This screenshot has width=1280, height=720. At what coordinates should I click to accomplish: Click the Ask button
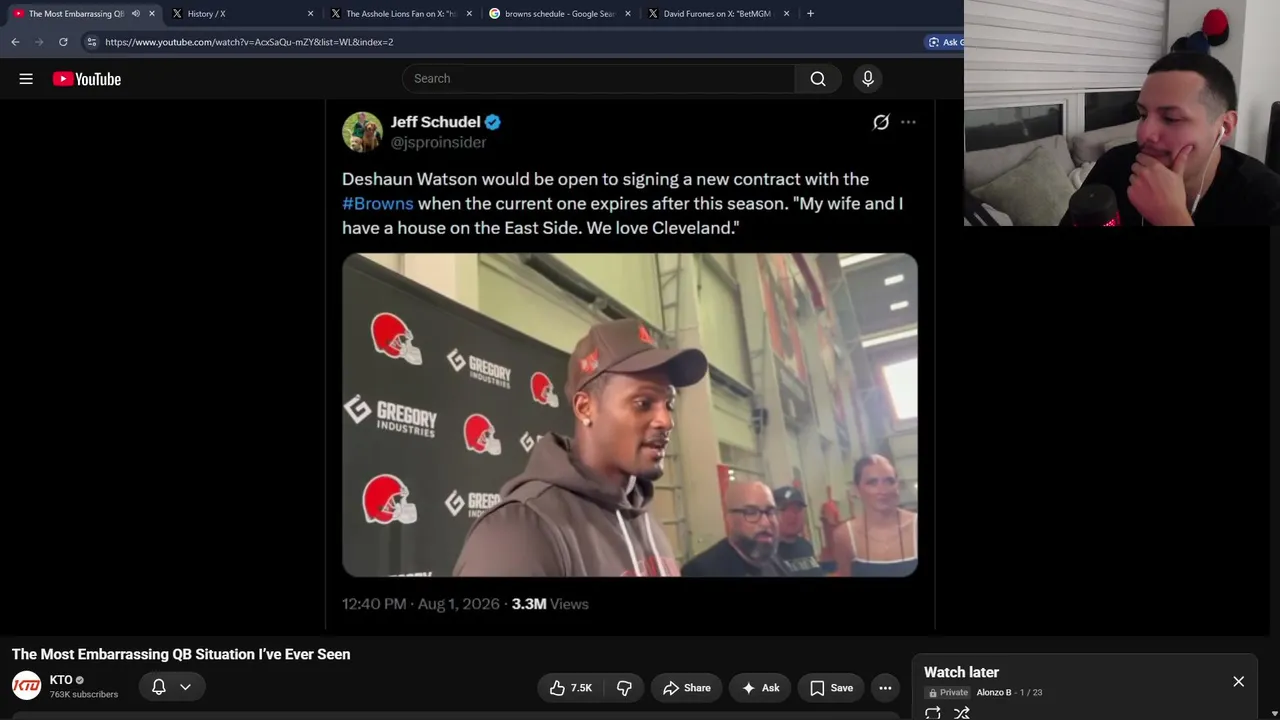761,687
